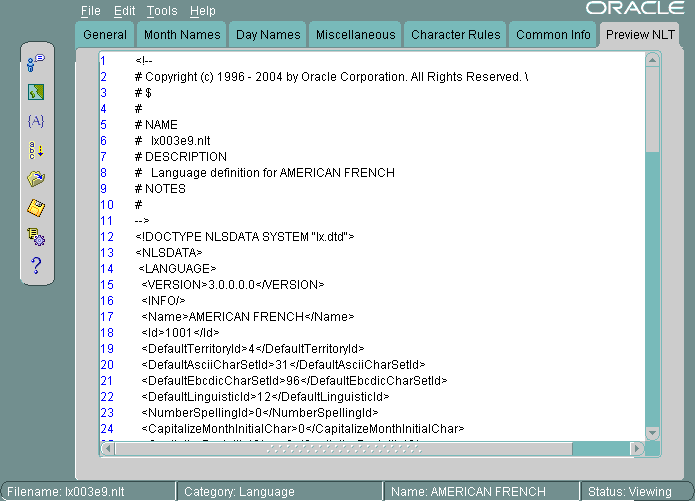Save using the floppy disk icon
The image size is (695, 501).
[x=36, y=208]
